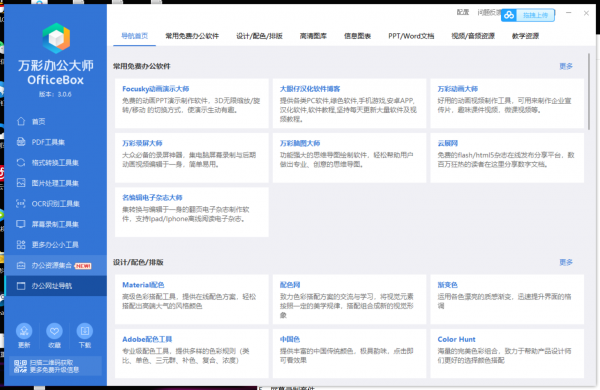Image resolution: width=600 pixels, height=390 pixels.
Task: Select the 办公网址导航 icon
Action: (x=21, y=286)
